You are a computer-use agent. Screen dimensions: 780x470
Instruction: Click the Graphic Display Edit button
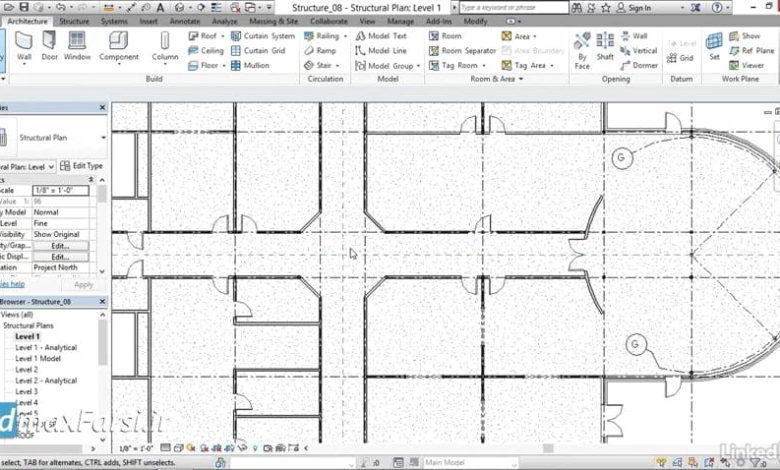point(60,257)
